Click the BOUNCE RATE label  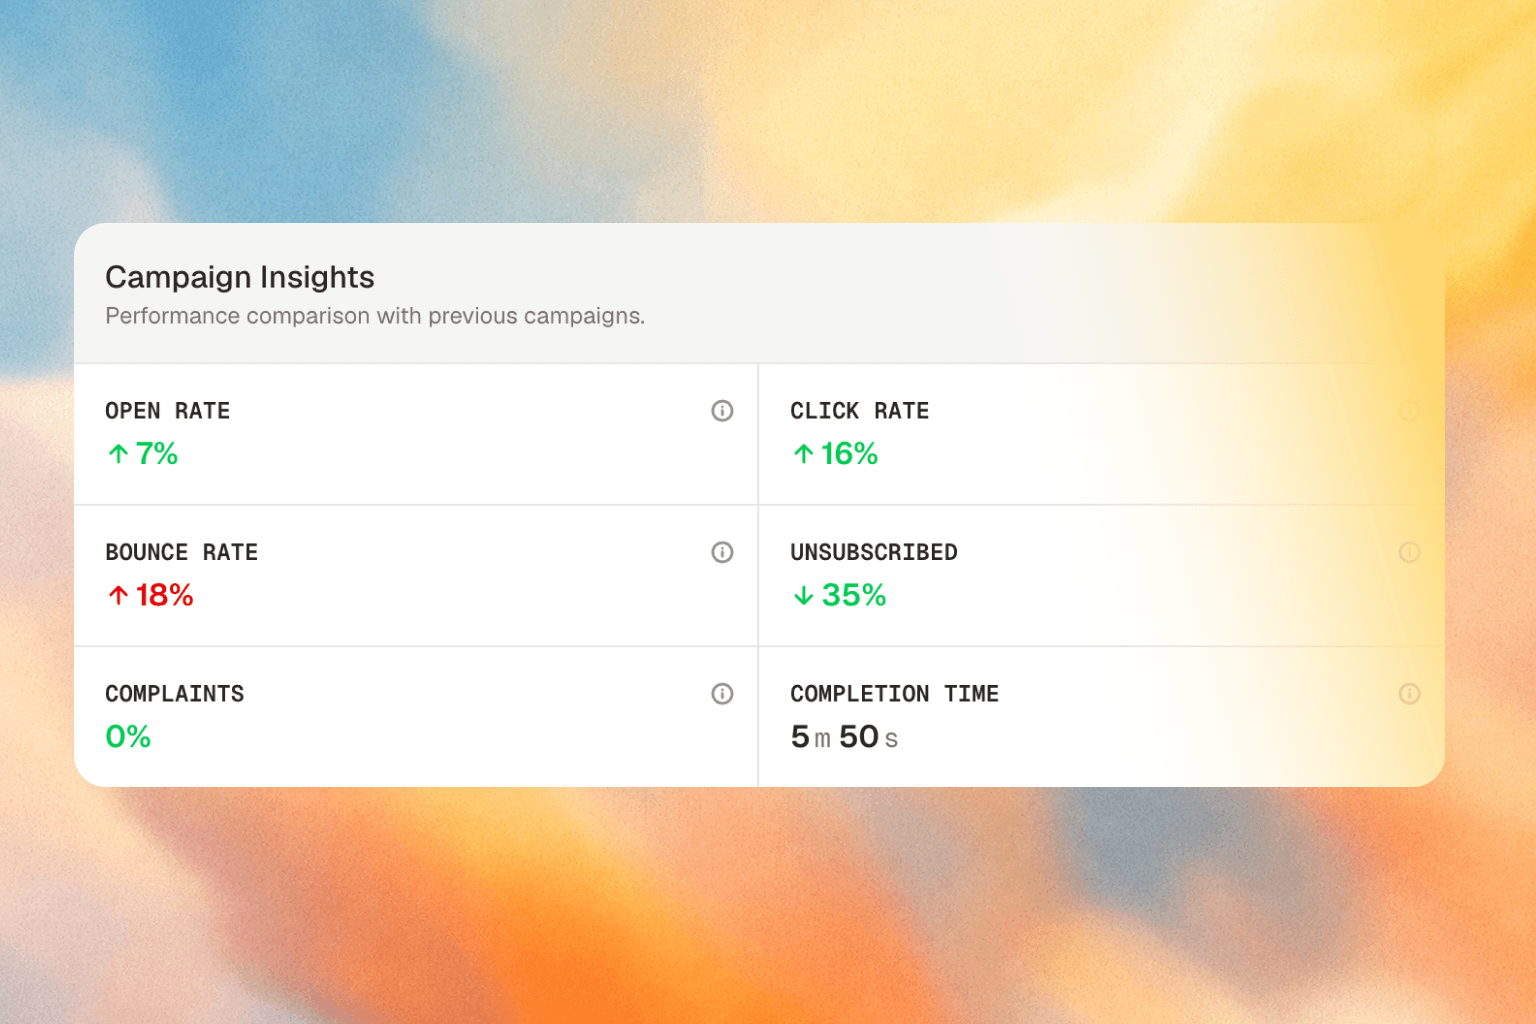(x=182, y=553)
